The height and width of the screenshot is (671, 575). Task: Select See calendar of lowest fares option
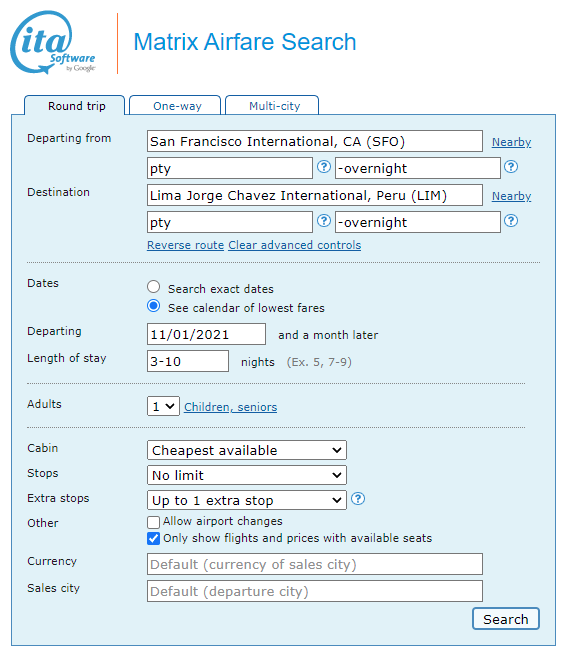pos(154,306)
